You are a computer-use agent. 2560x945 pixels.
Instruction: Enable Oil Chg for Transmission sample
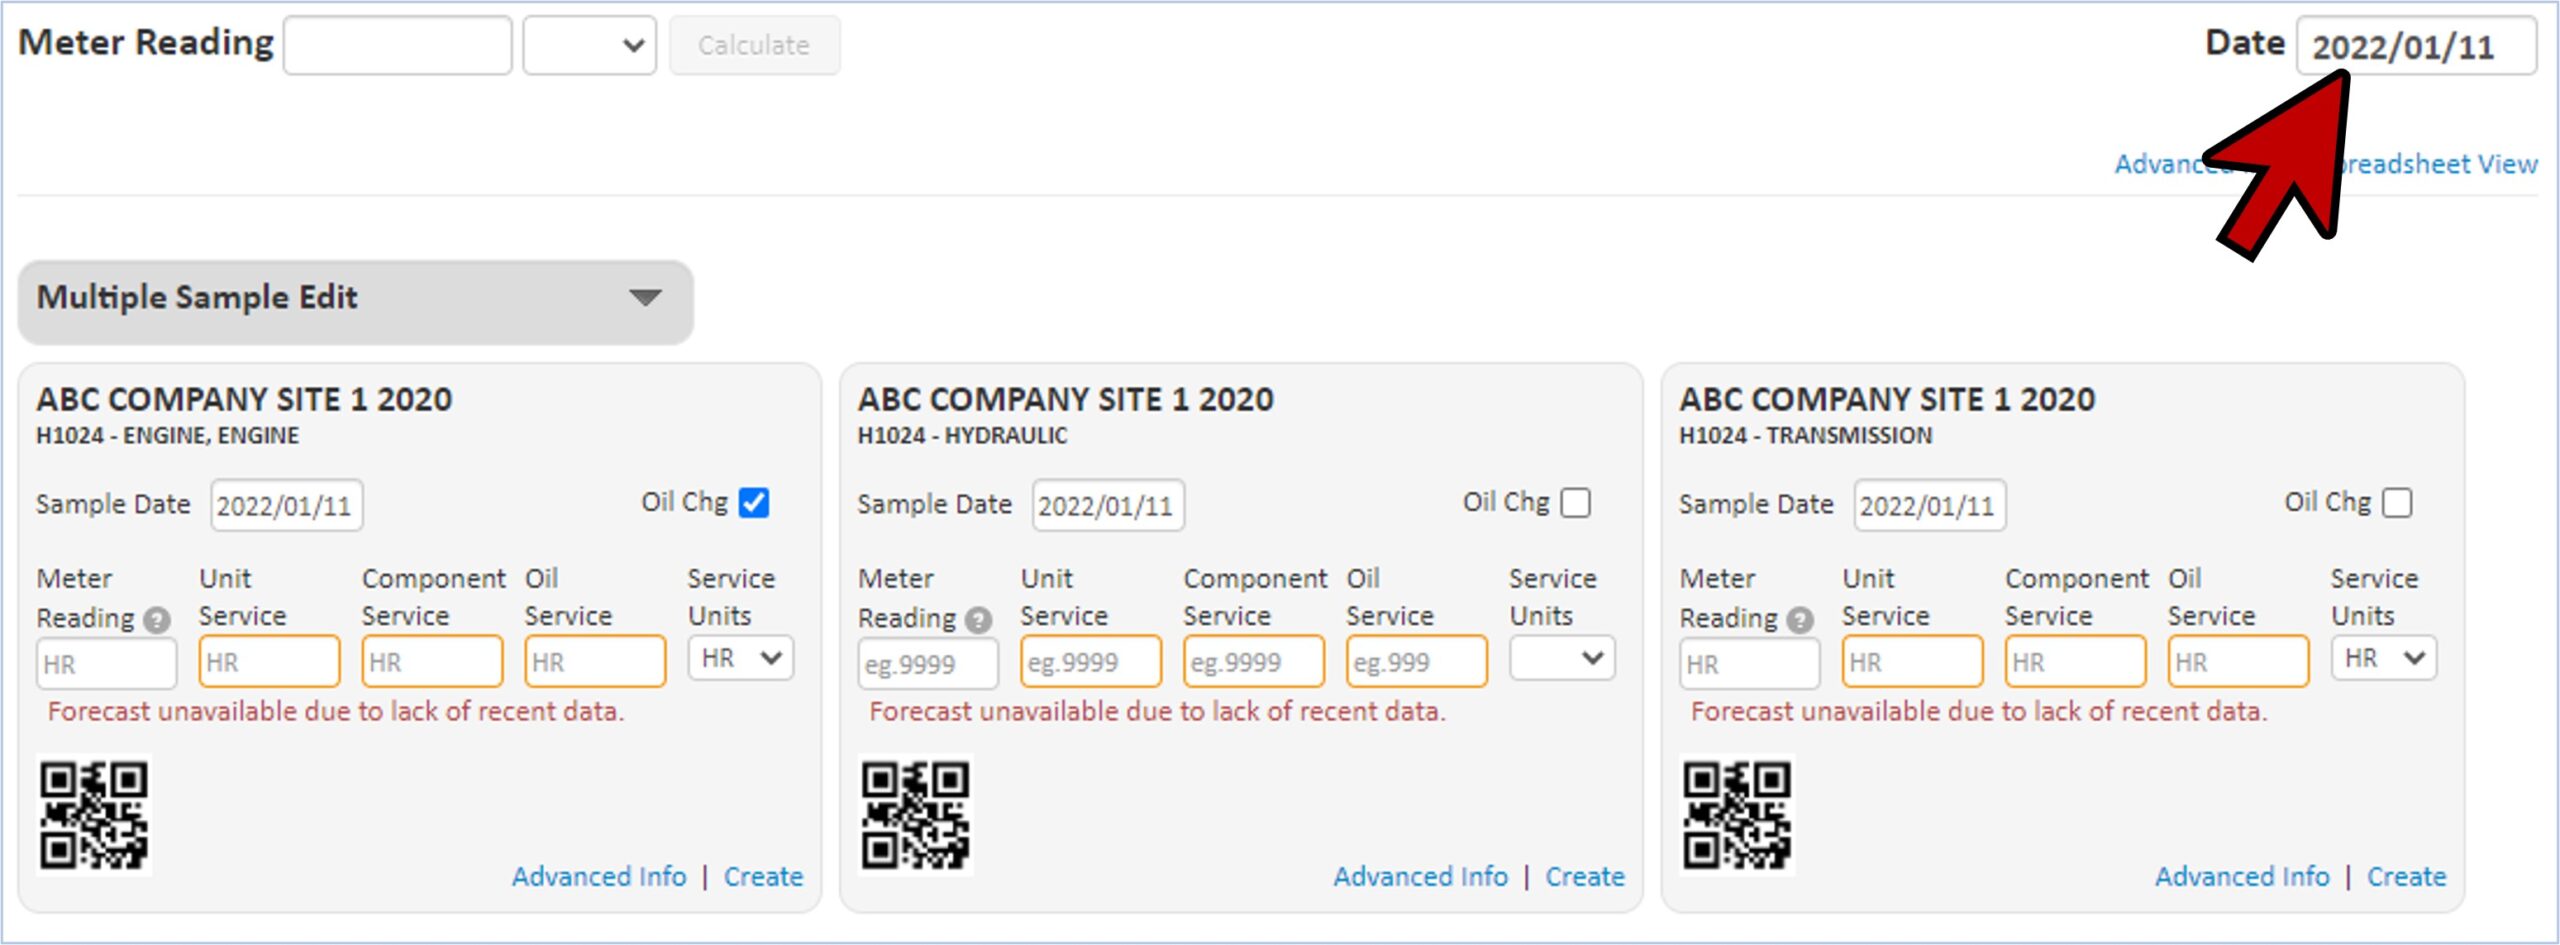[2397, 503]
